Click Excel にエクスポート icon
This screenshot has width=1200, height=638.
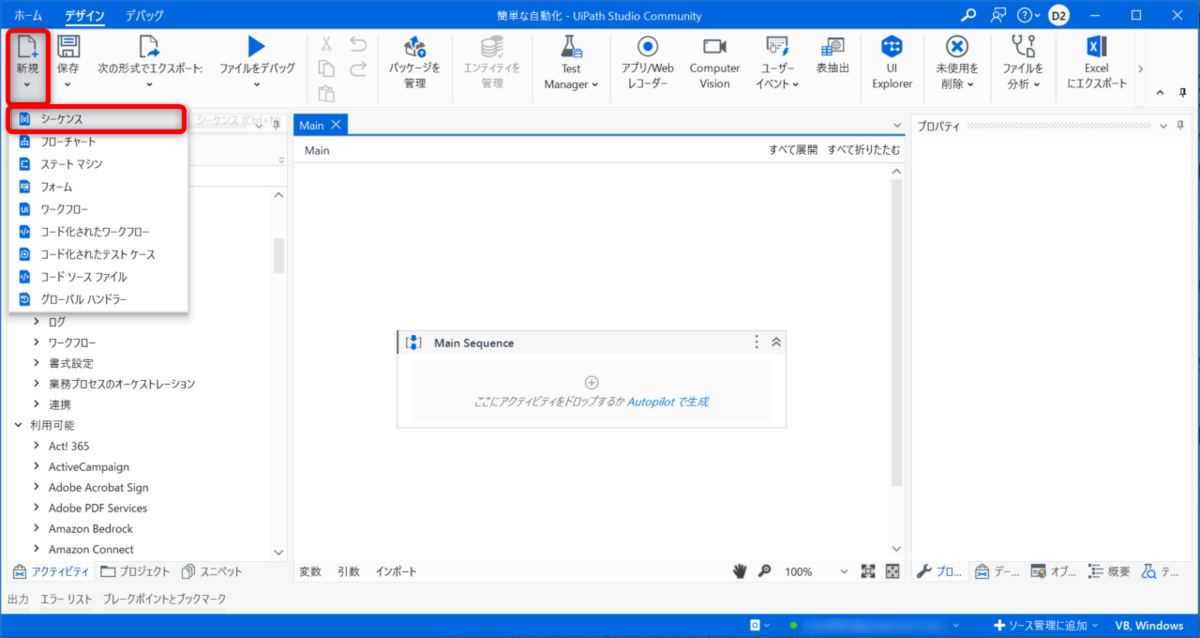coord(1096,45)
